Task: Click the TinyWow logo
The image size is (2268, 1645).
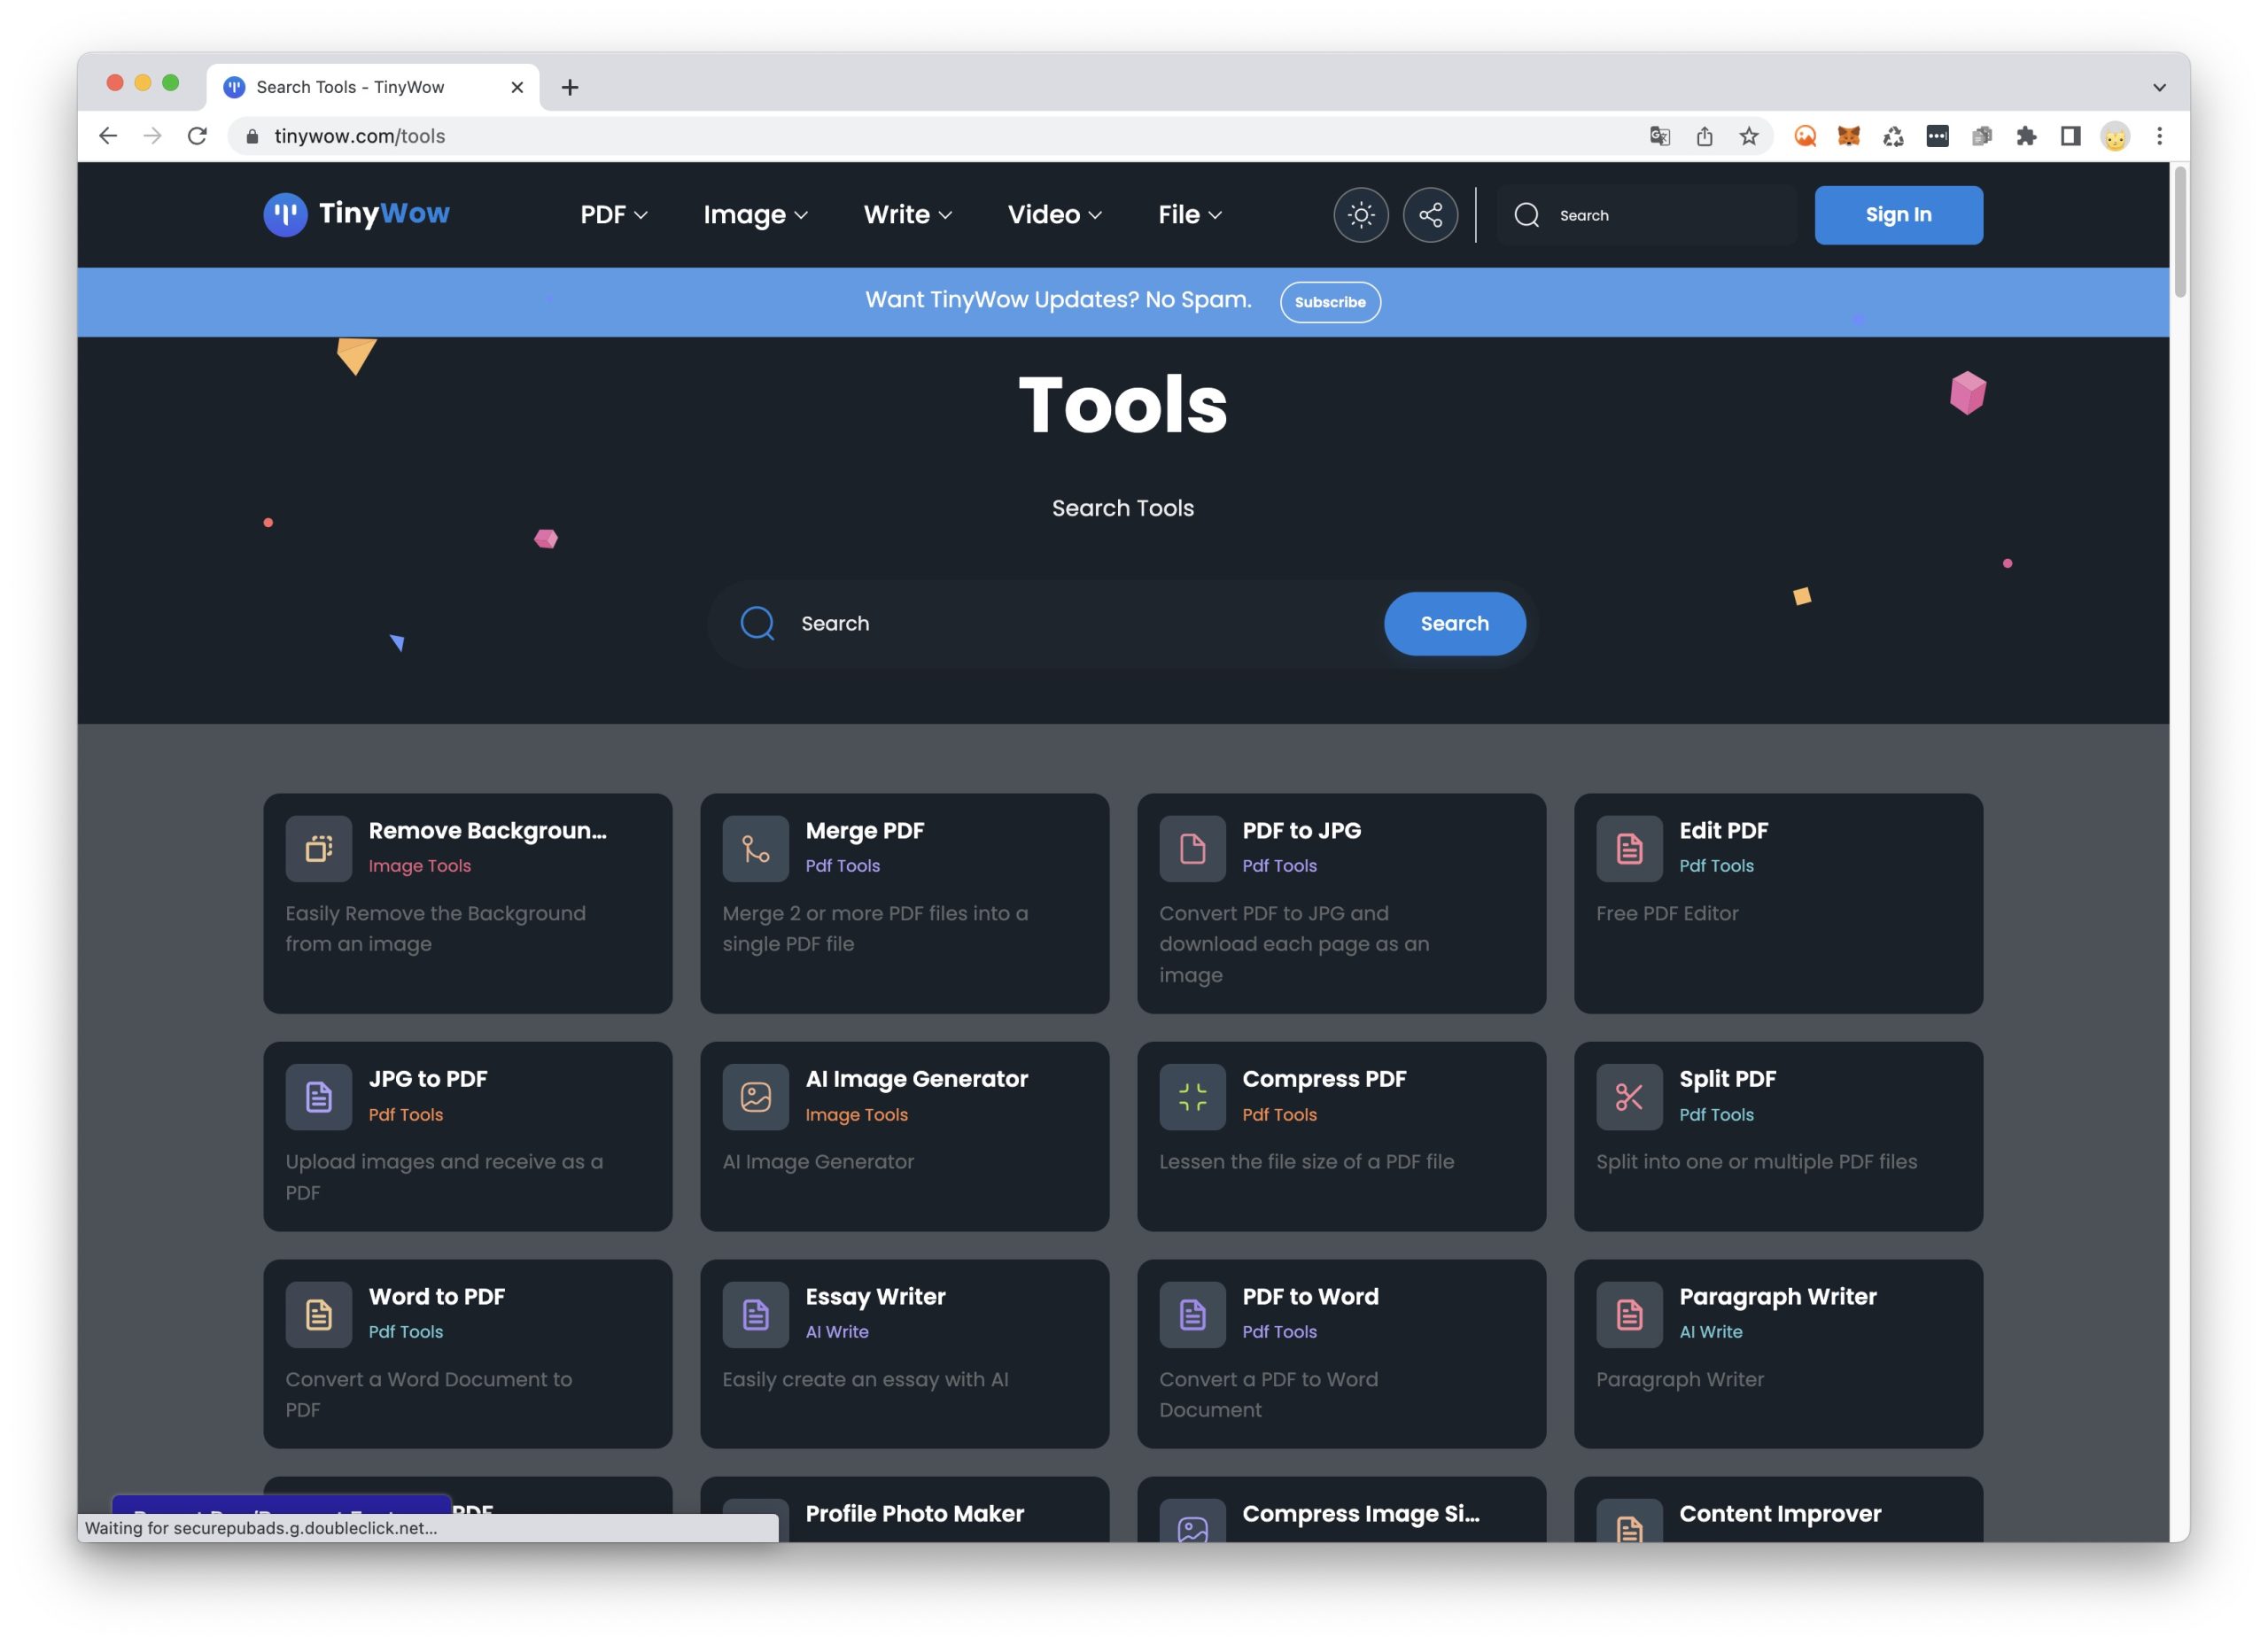Action: coord(357,214)
